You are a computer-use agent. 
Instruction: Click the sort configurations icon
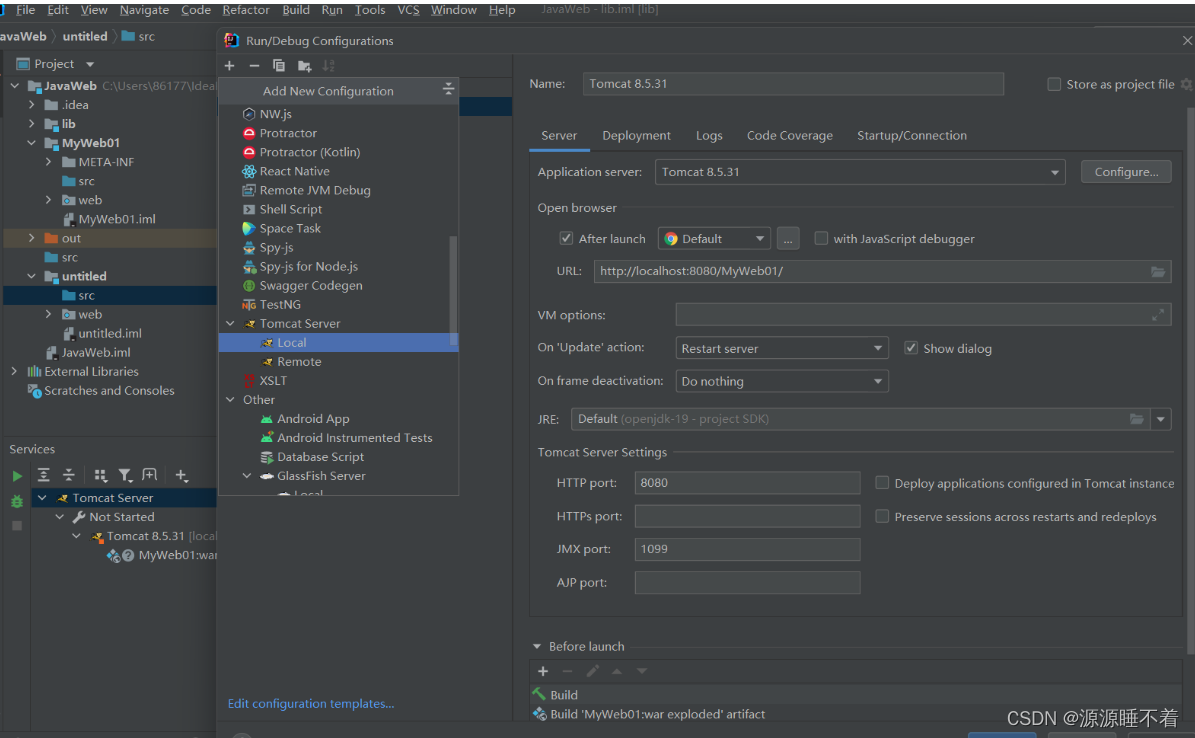(x=328, y=66)
